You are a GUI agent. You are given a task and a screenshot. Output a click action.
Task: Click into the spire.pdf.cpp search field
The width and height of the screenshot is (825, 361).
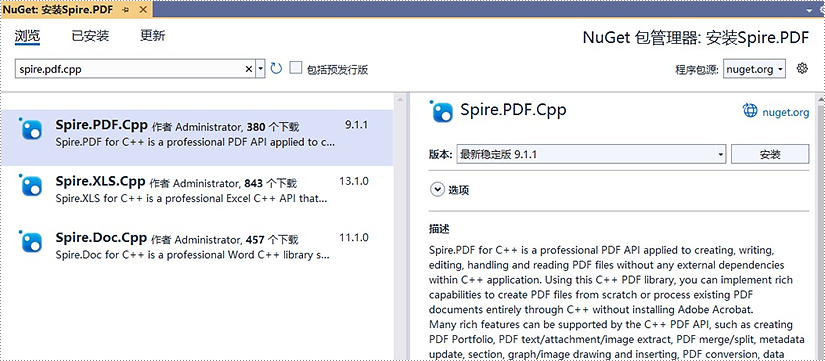pos(129,69)
